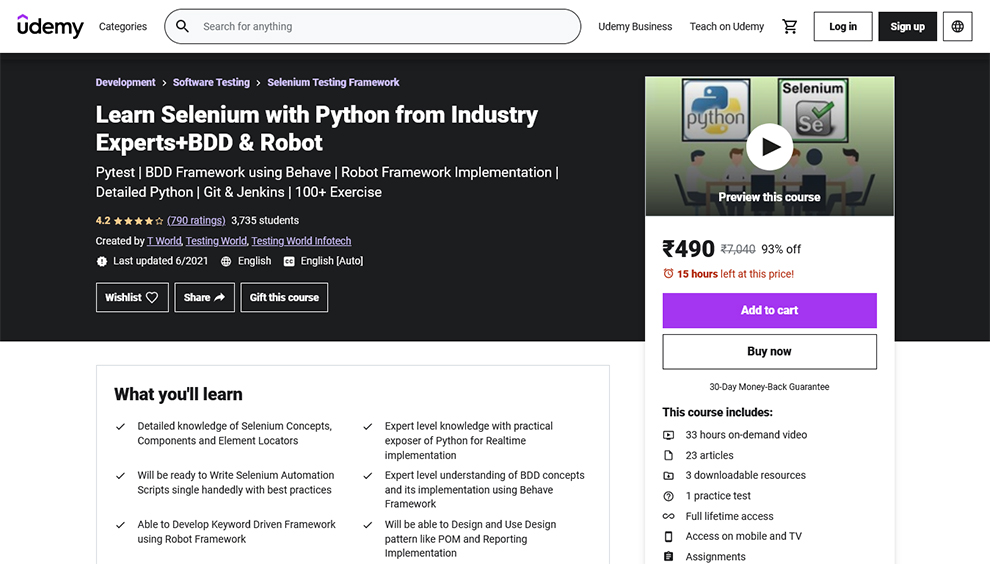Click the 3,735 students text
The image size is (990, 564).
point(265,220)
